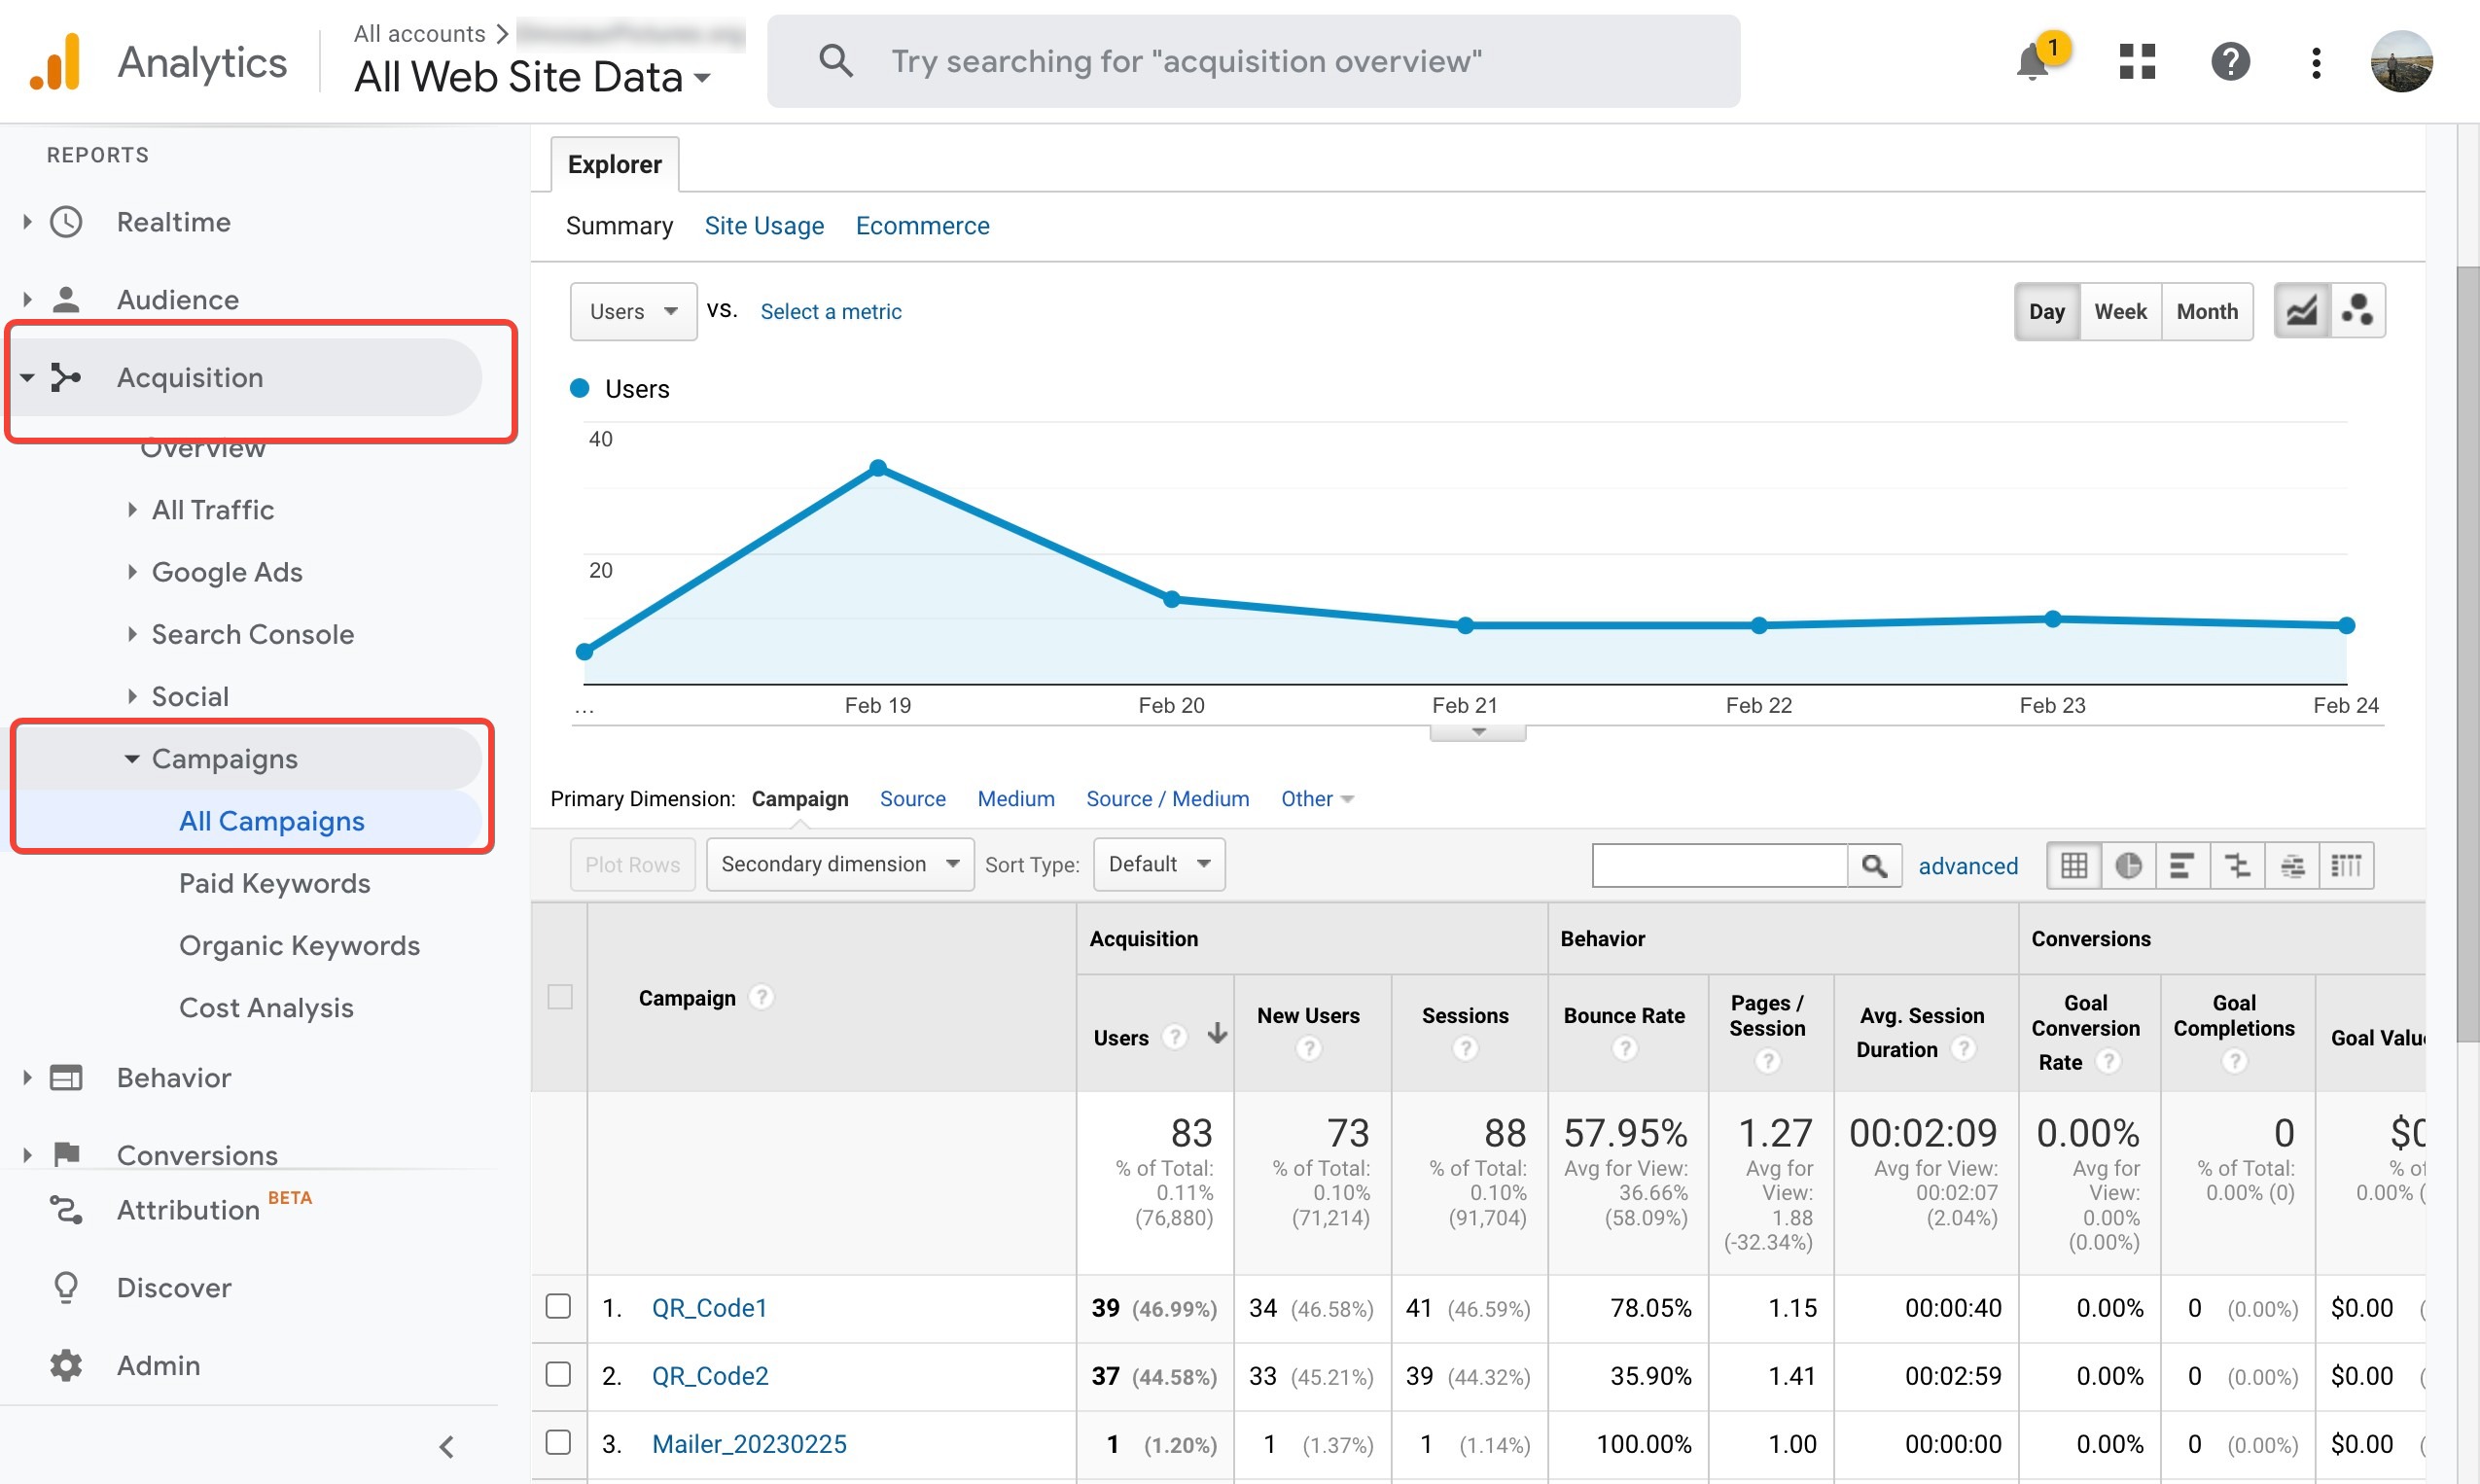Select the pie chart percentage view
This screenshot has height=1484, width=2480.
point(2129,865)
